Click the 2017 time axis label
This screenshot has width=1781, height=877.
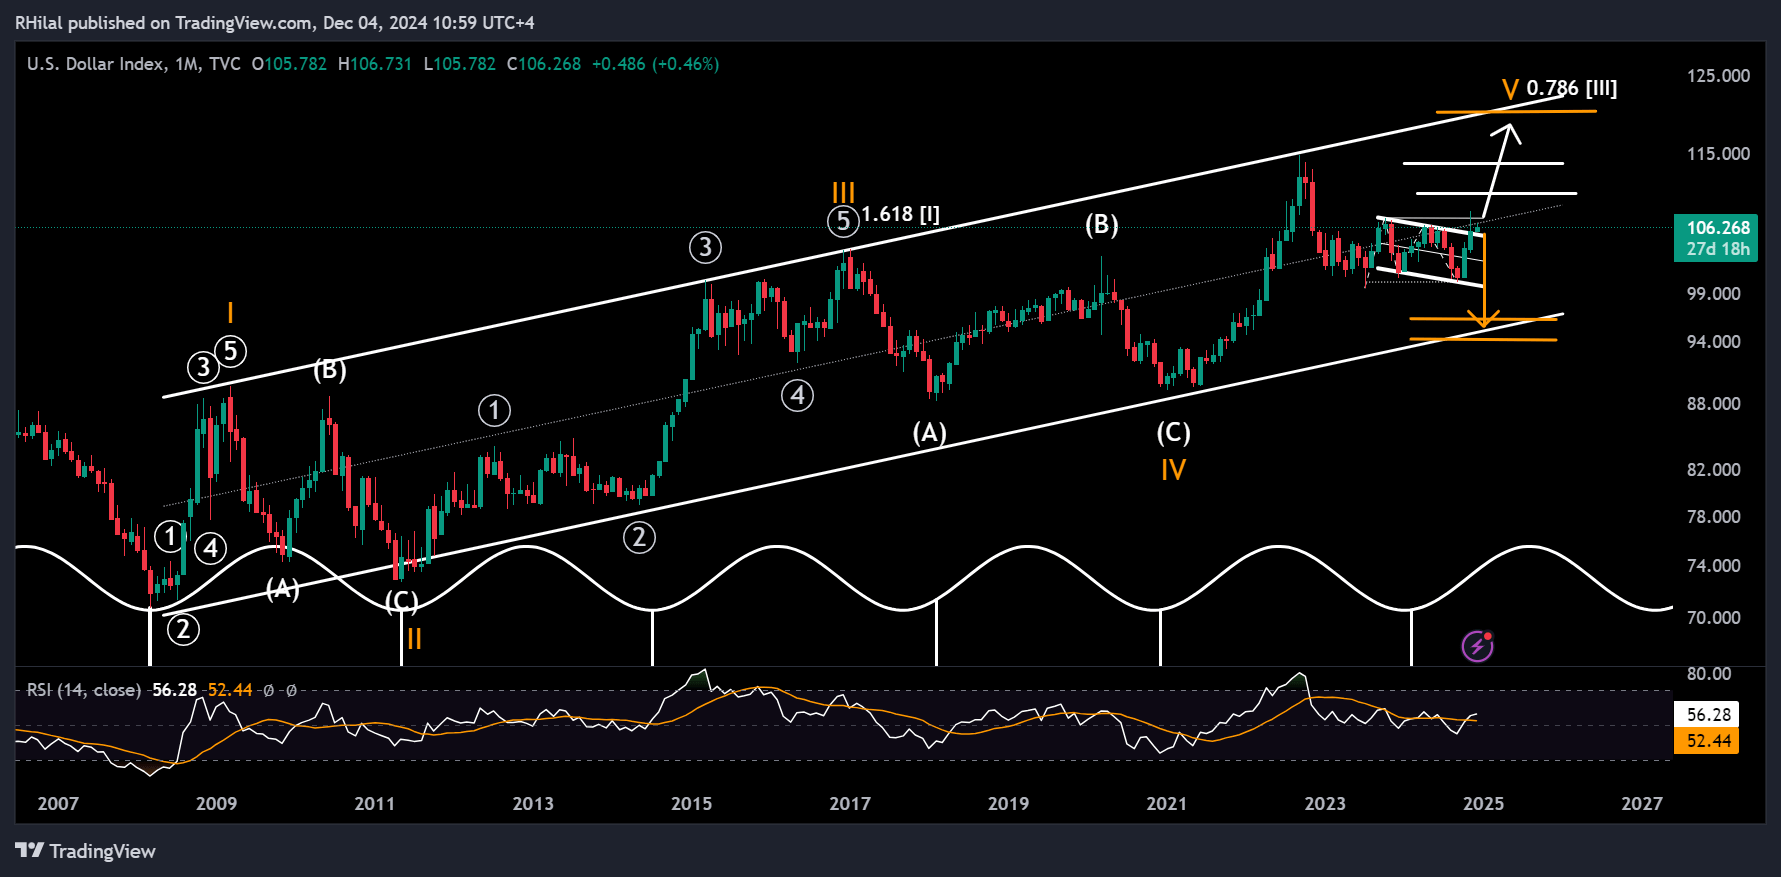(850, 804)
